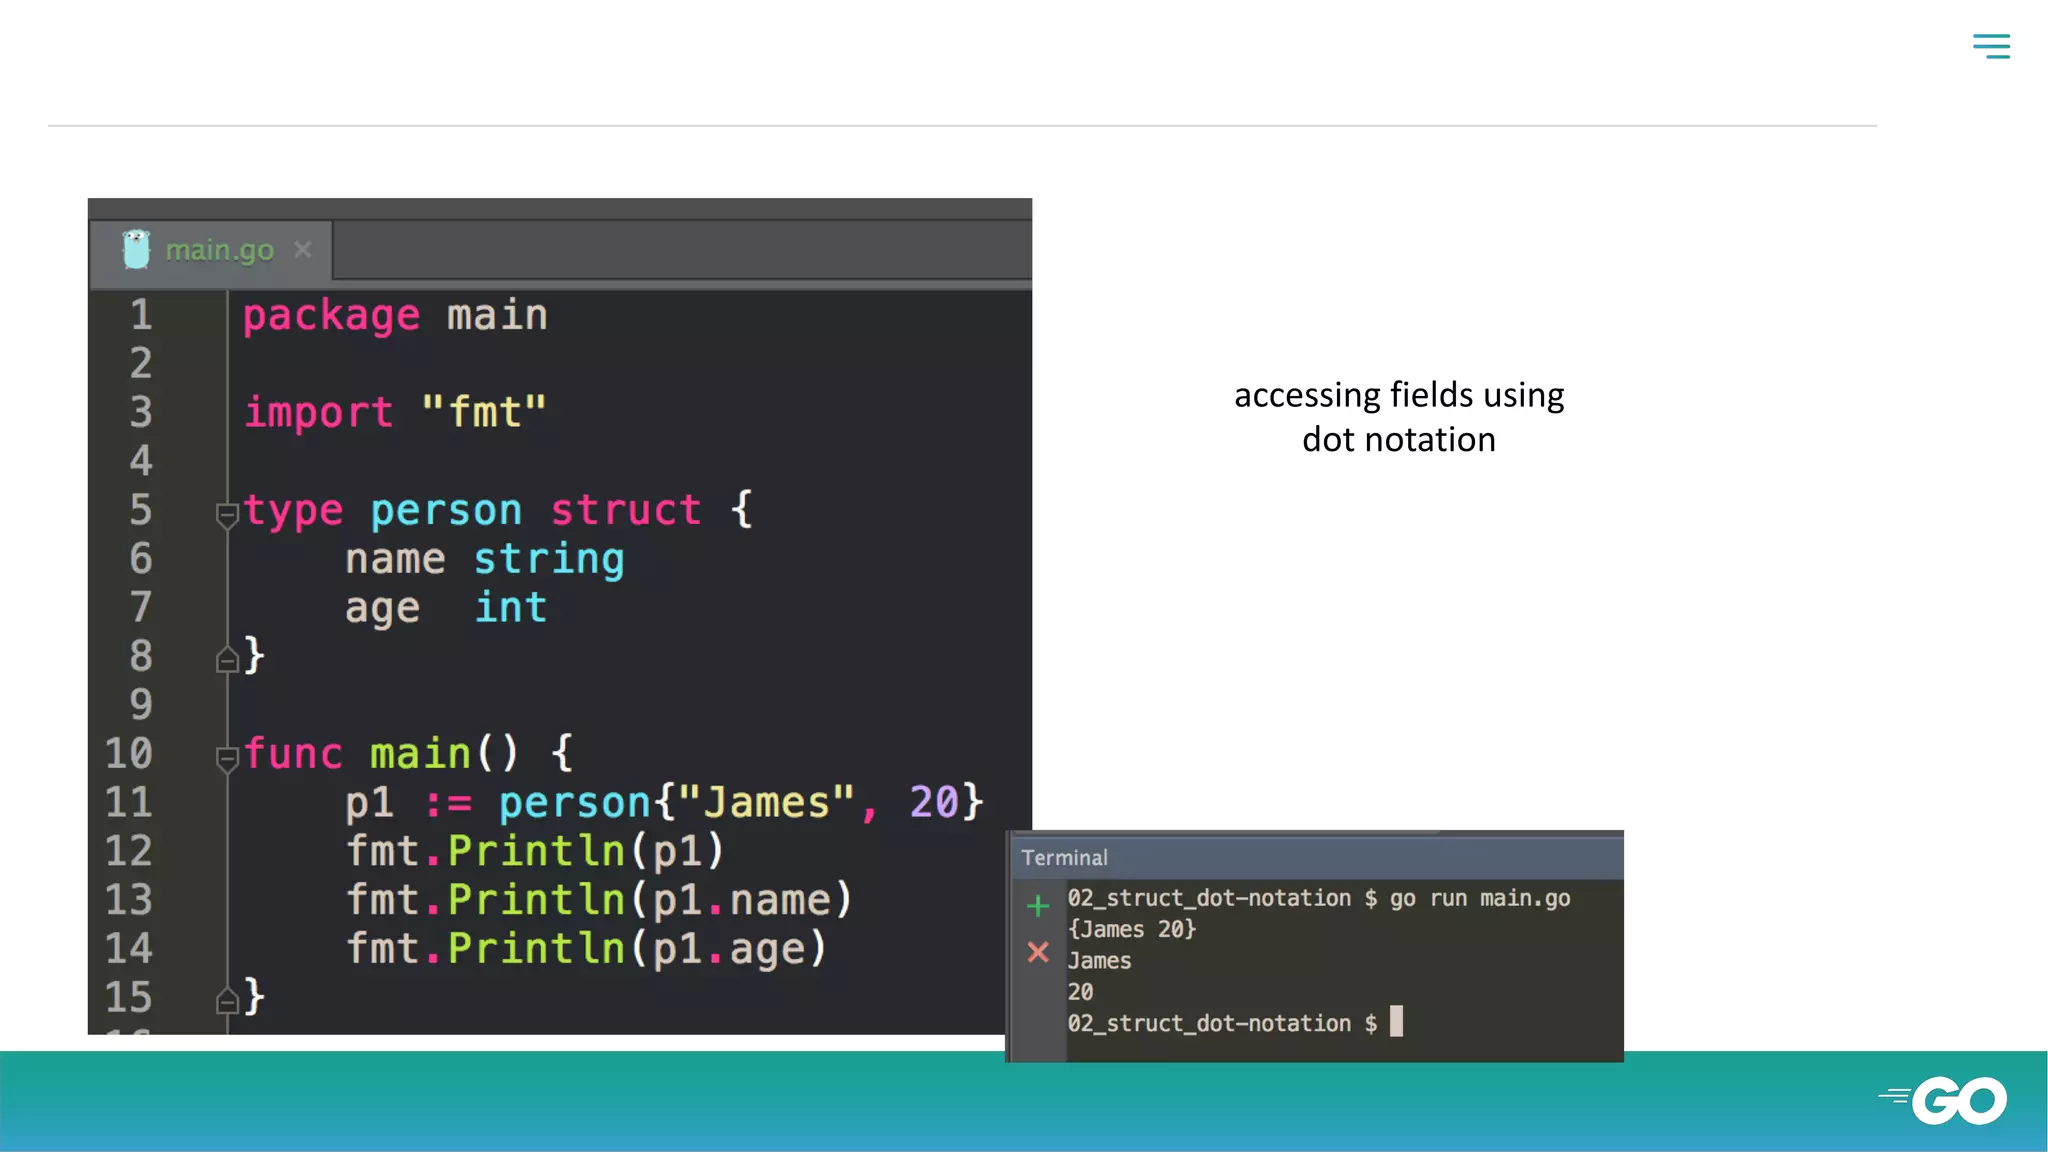Collapse the person struct fold marker on line 5
2048x1152 pixels.
(227, 515)
